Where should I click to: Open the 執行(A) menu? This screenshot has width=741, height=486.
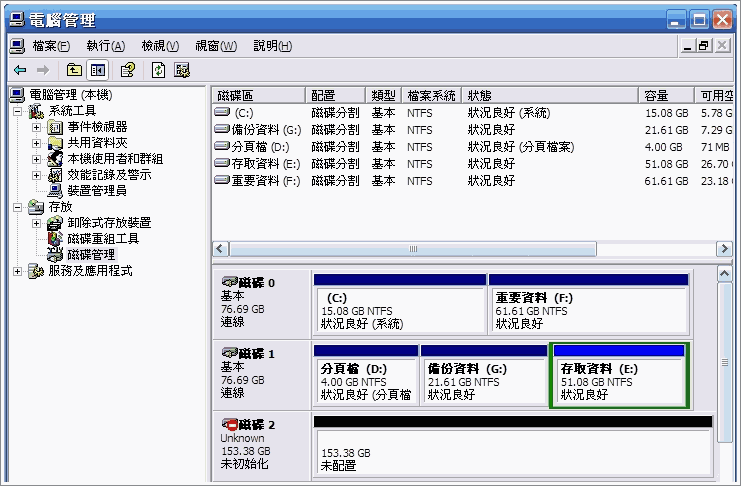click(106, 46)
